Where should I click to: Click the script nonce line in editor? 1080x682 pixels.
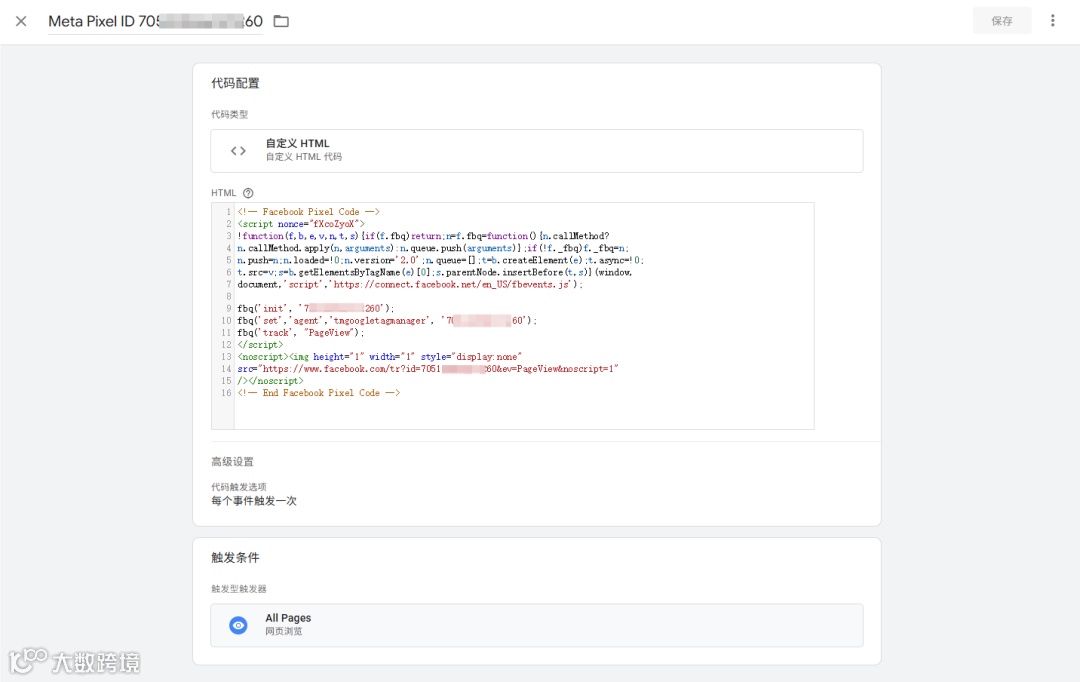[x=301, y=224]
